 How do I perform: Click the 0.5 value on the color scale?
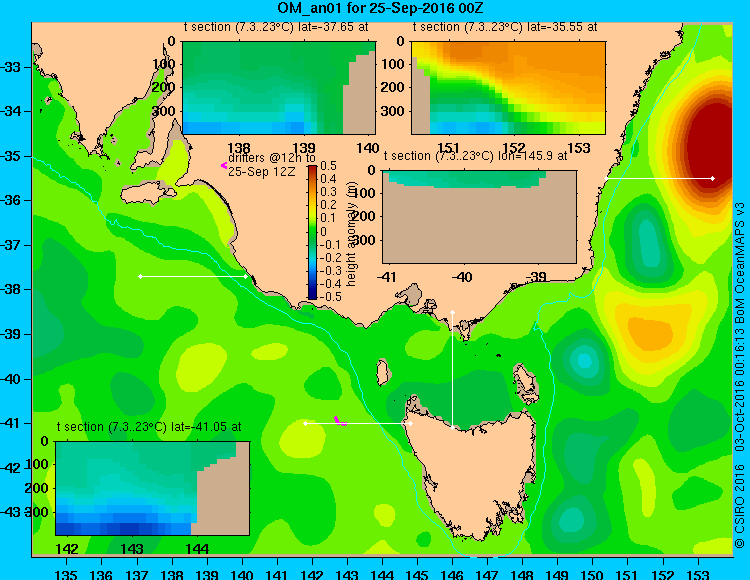click(x=329, y=165)
